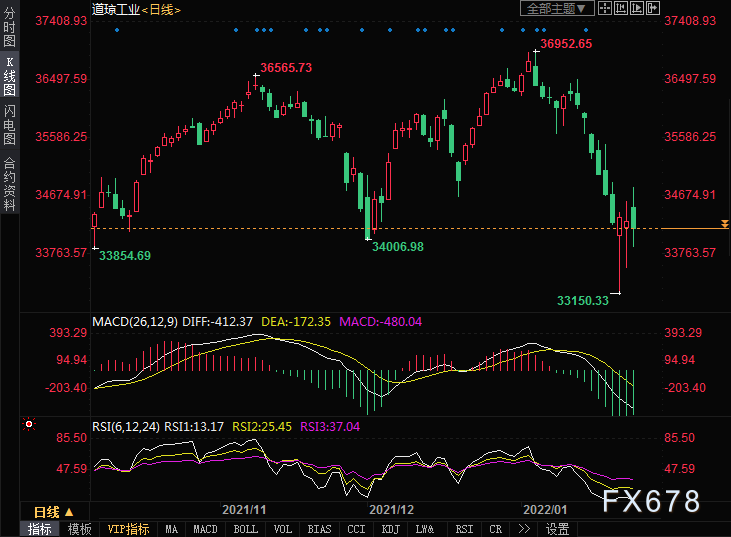Click the 36565.73 peak label
731x537 pixels.
click(286, 68)
